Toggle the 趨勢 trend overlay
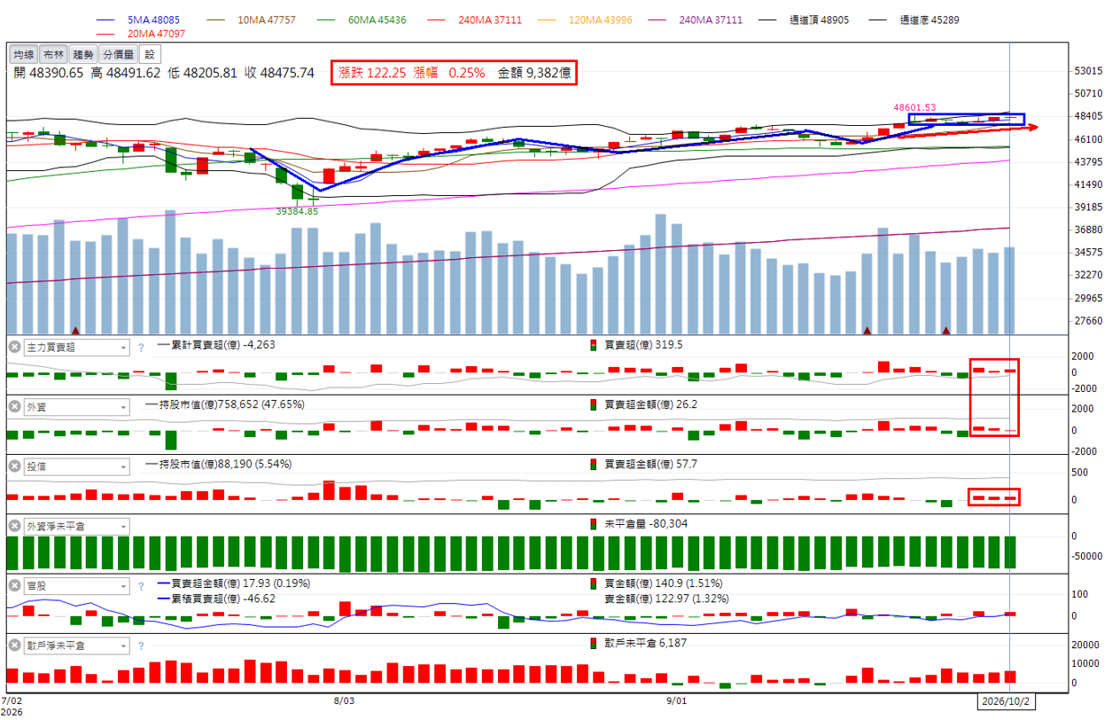1120x720 pixels. coord(83,54)
